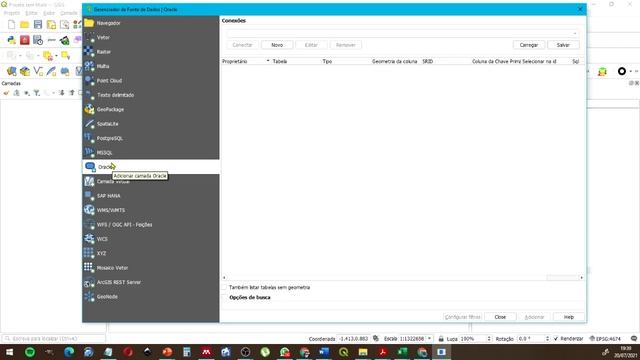The image size is (640, 360).
Task: Click the table's right scroll arrow
Action: coord(582,278)
